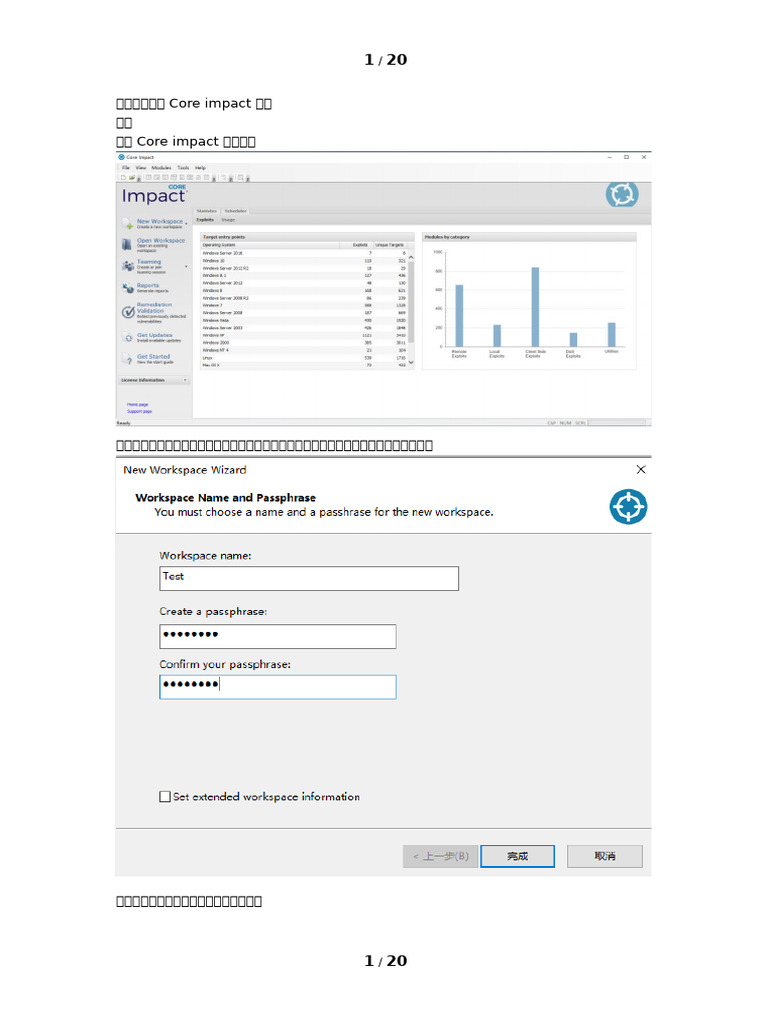Switch to the Statistics tab

206,211
